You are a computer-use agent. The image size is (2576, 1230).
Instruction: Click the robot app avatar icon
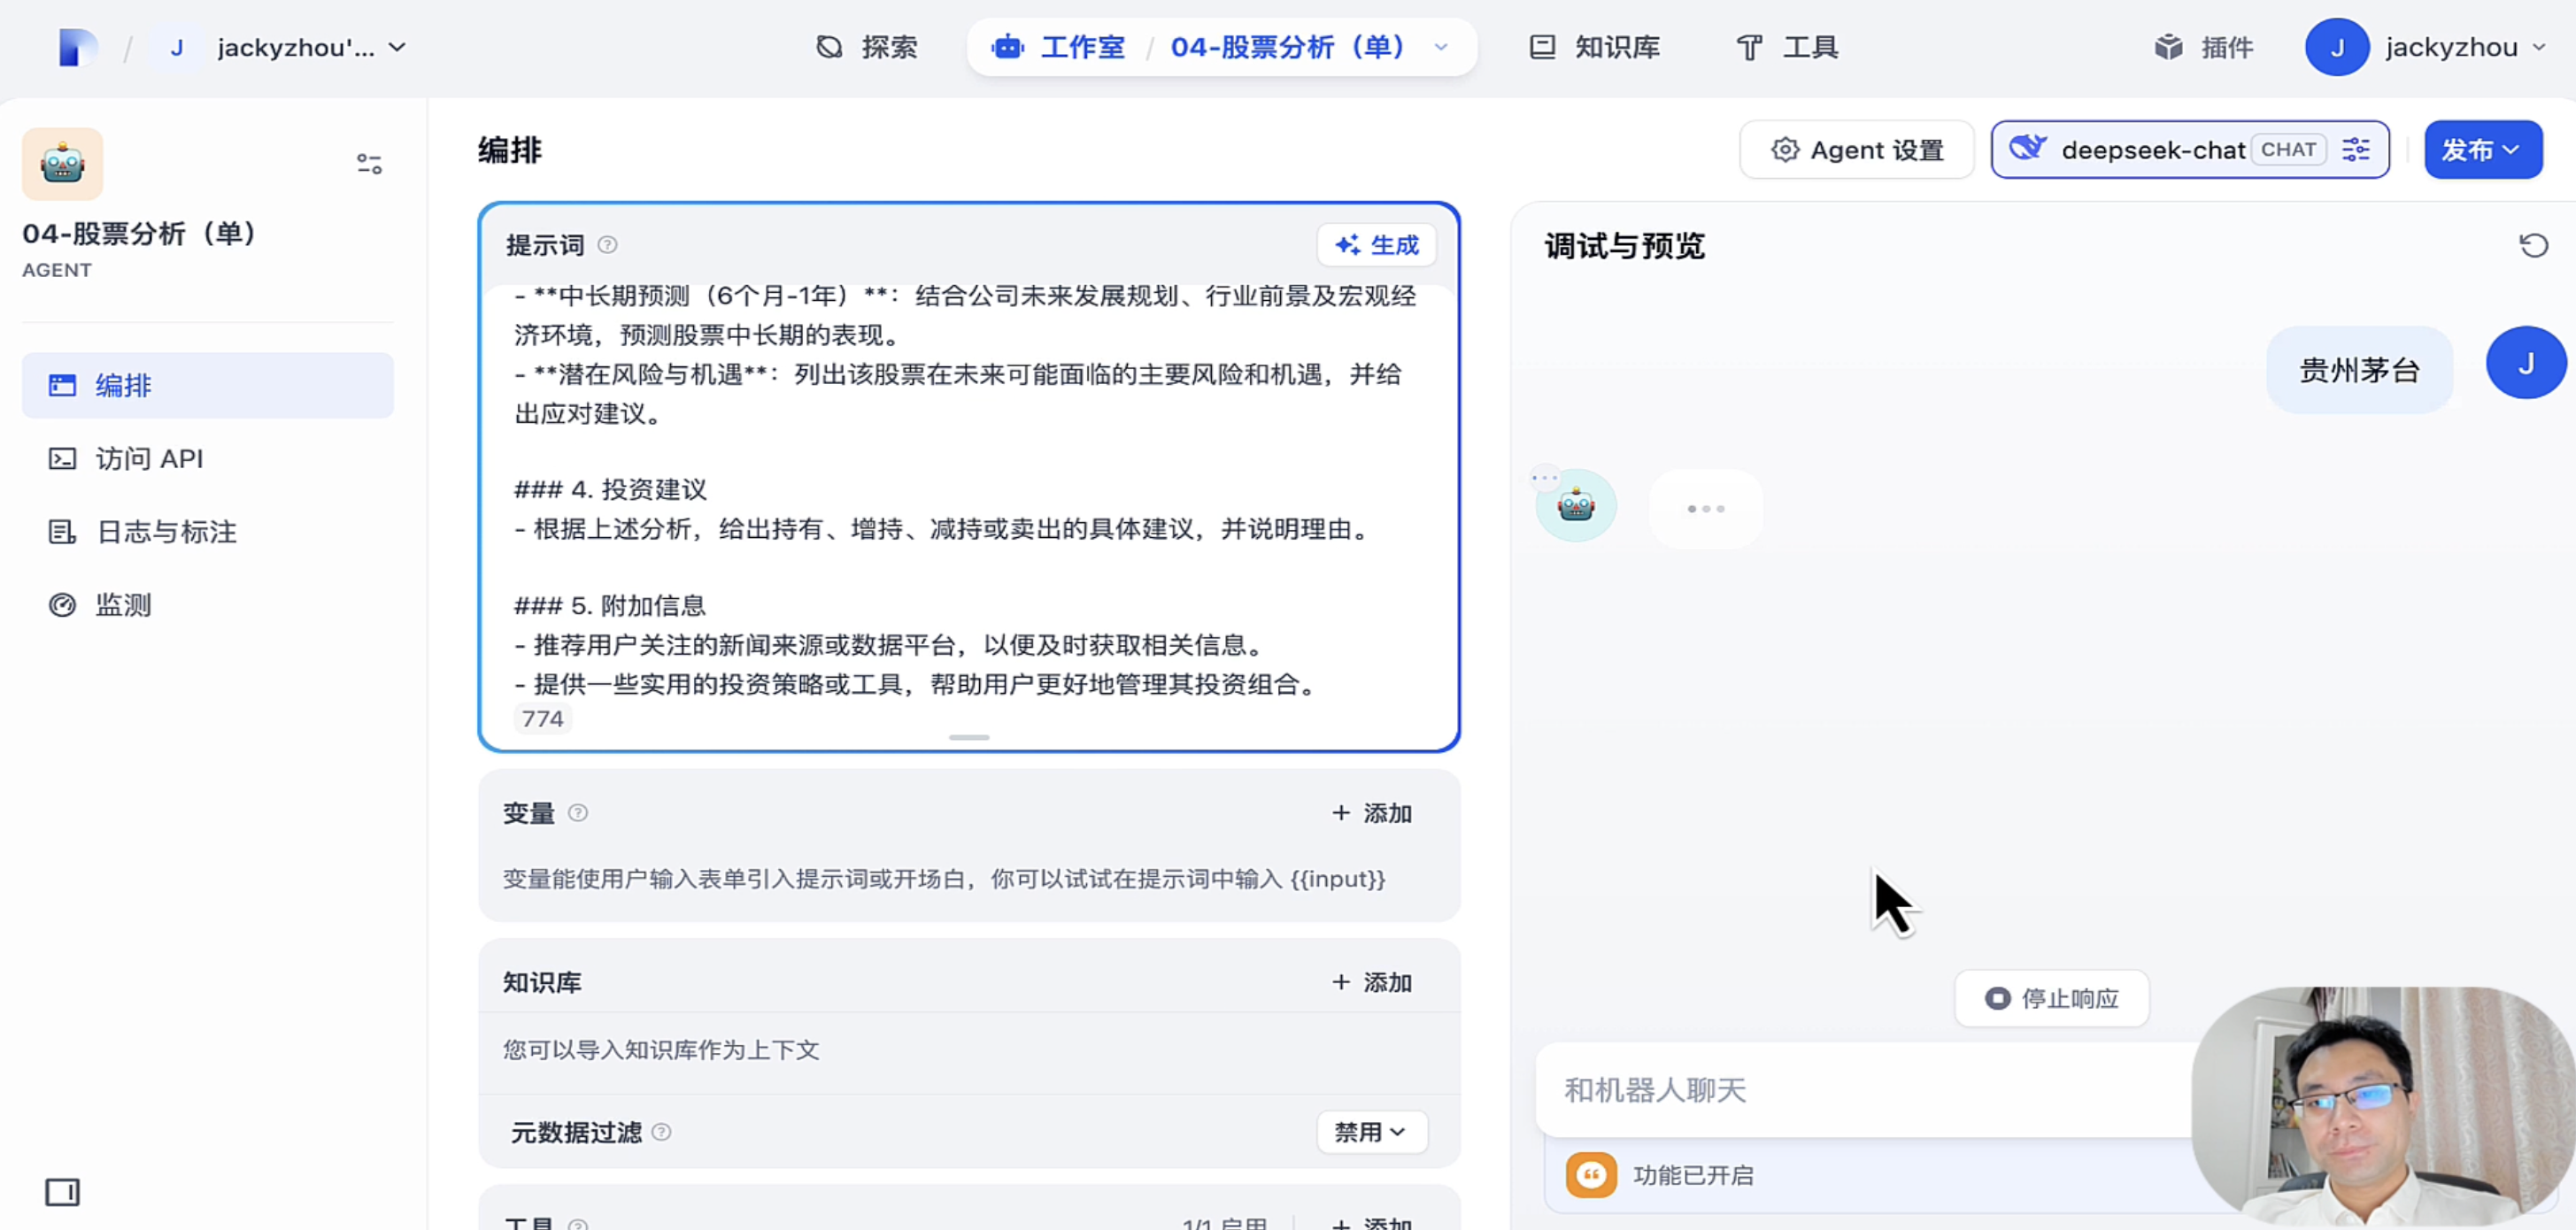click(x=62, y=164)
